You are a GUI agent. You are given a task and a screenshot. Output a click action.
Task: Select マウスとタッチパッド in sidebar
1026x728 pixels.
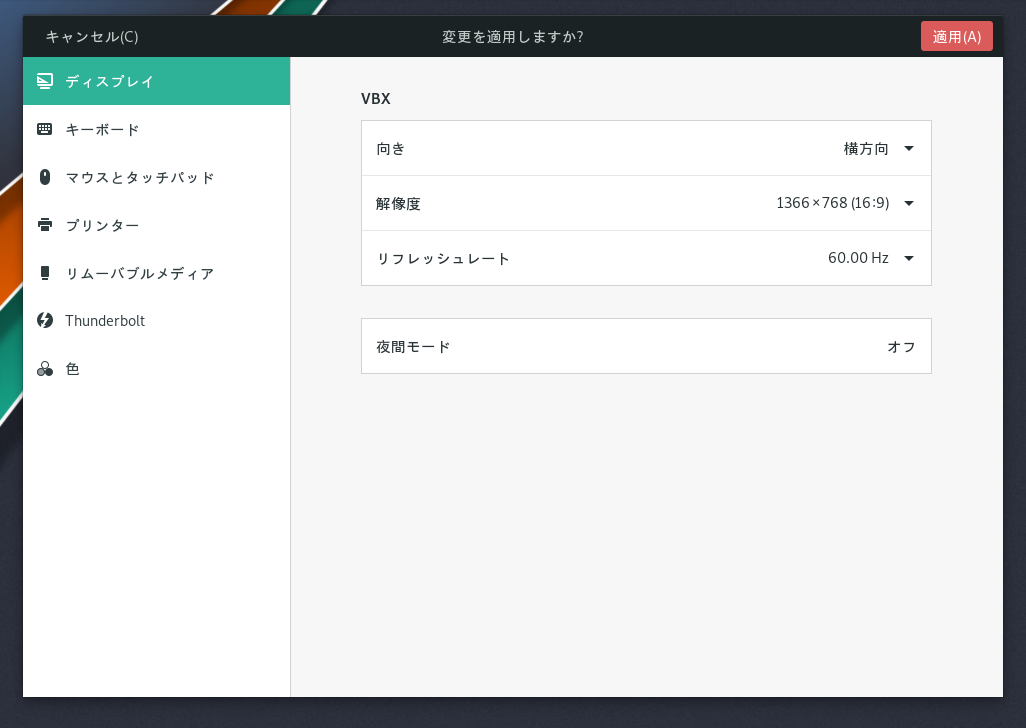point(156,177)
